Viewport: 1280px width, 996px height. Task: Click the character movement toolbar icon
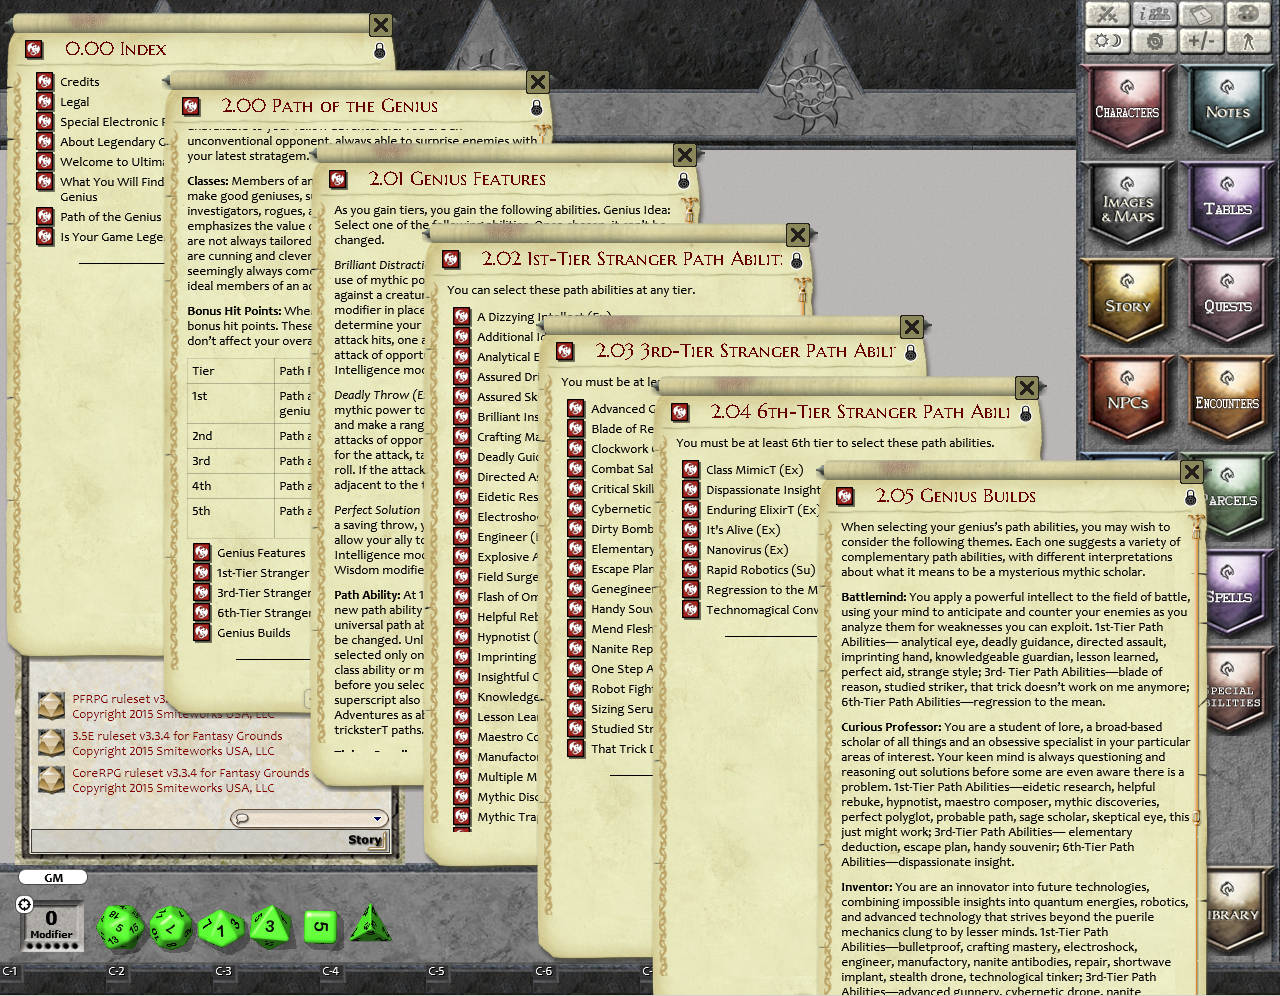pyautogui.click(x=1248, y=41)
